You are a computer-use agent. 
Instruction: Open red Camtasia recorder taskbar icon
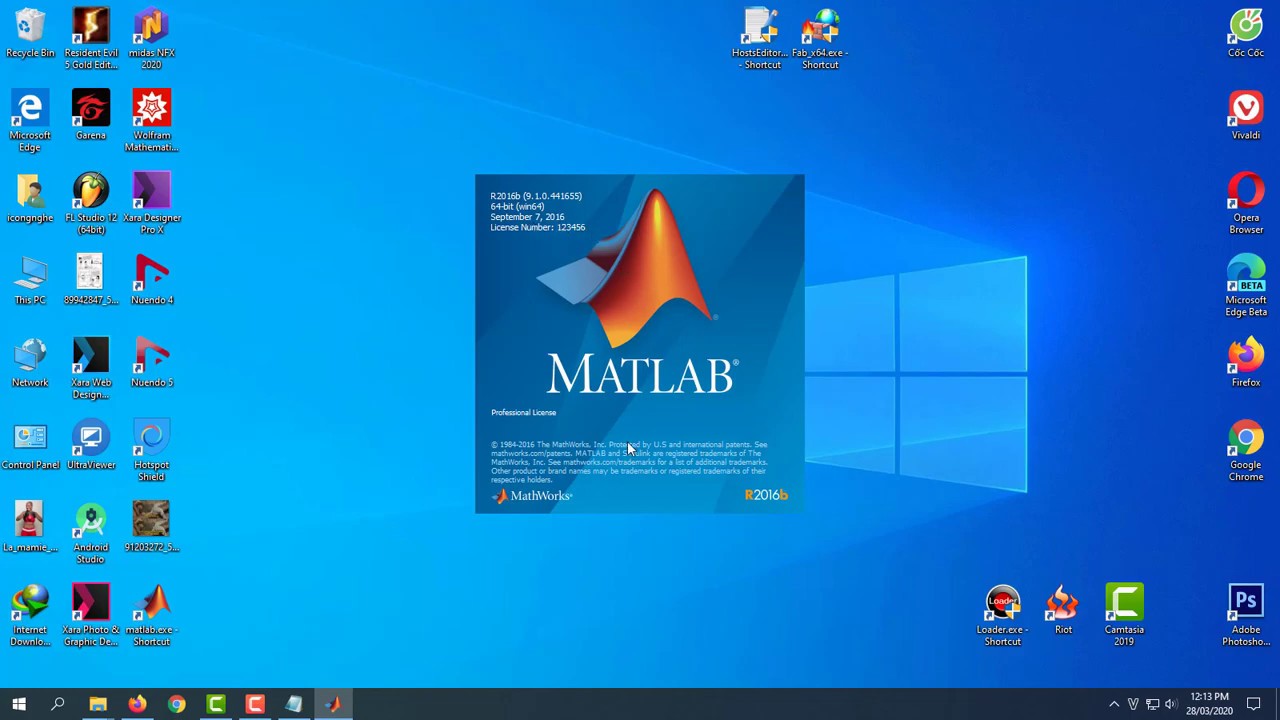tap(255, 704)
